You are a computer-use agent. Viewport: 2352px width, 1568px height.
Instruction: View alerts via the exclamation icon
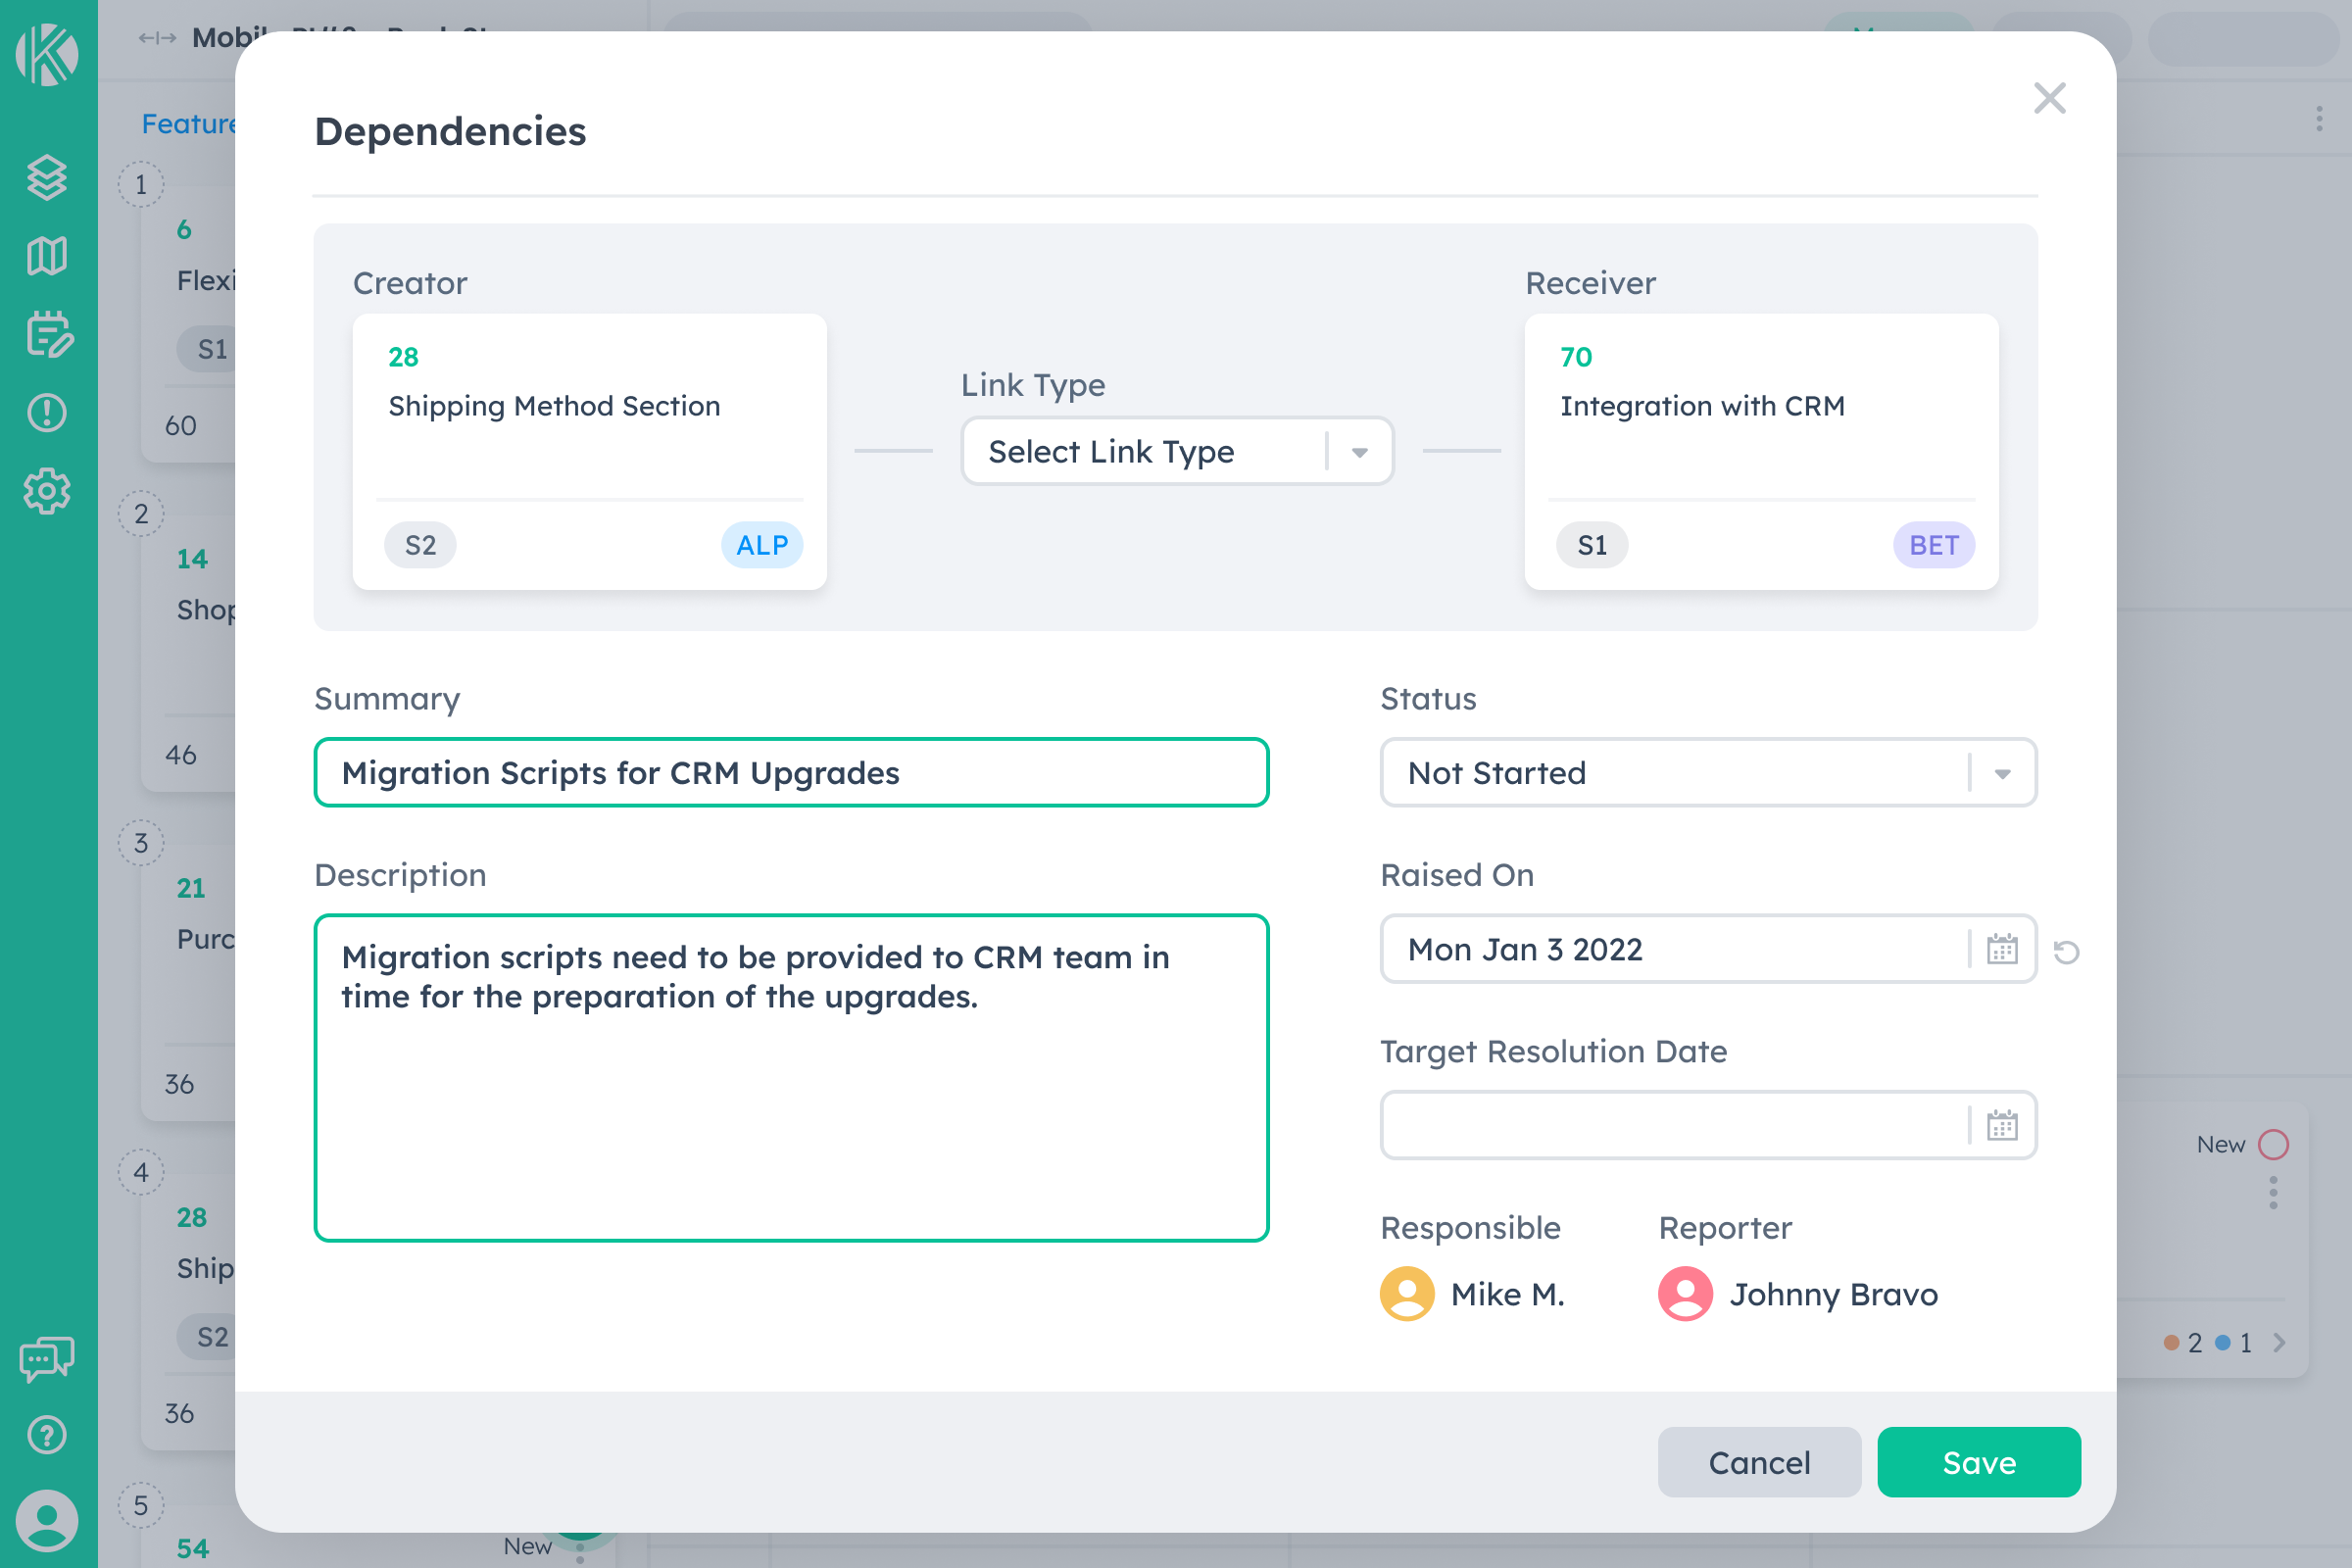(47, 413)
